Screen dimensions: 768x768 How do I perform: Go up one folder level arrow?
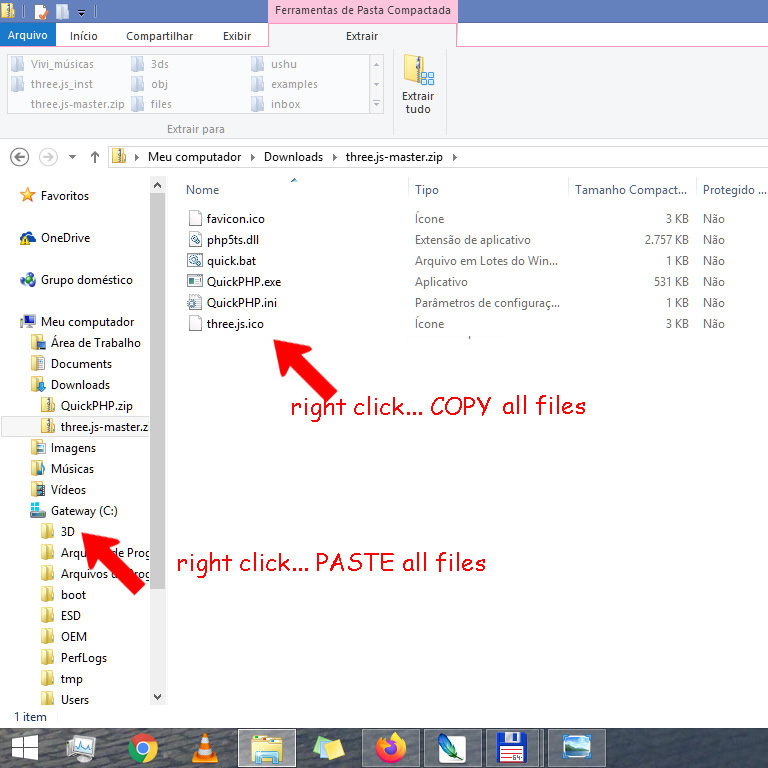[95, 157]
